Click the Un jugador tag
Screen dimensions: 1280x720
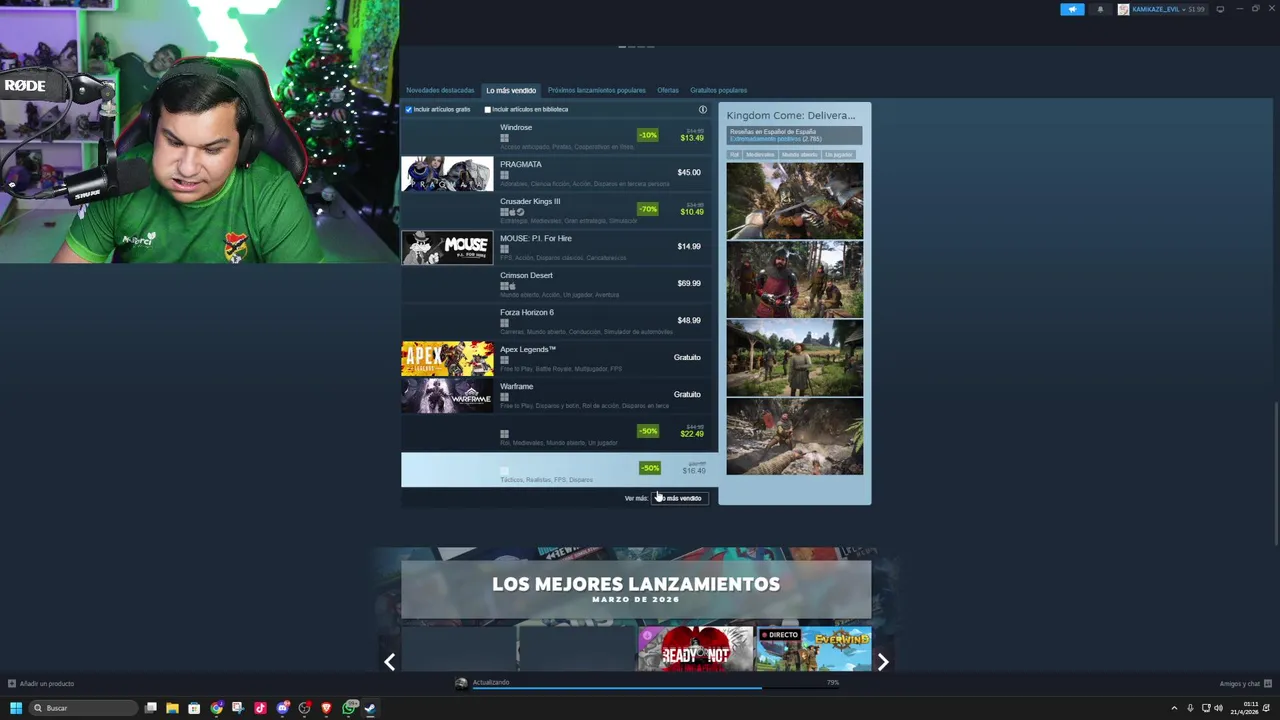839,155
